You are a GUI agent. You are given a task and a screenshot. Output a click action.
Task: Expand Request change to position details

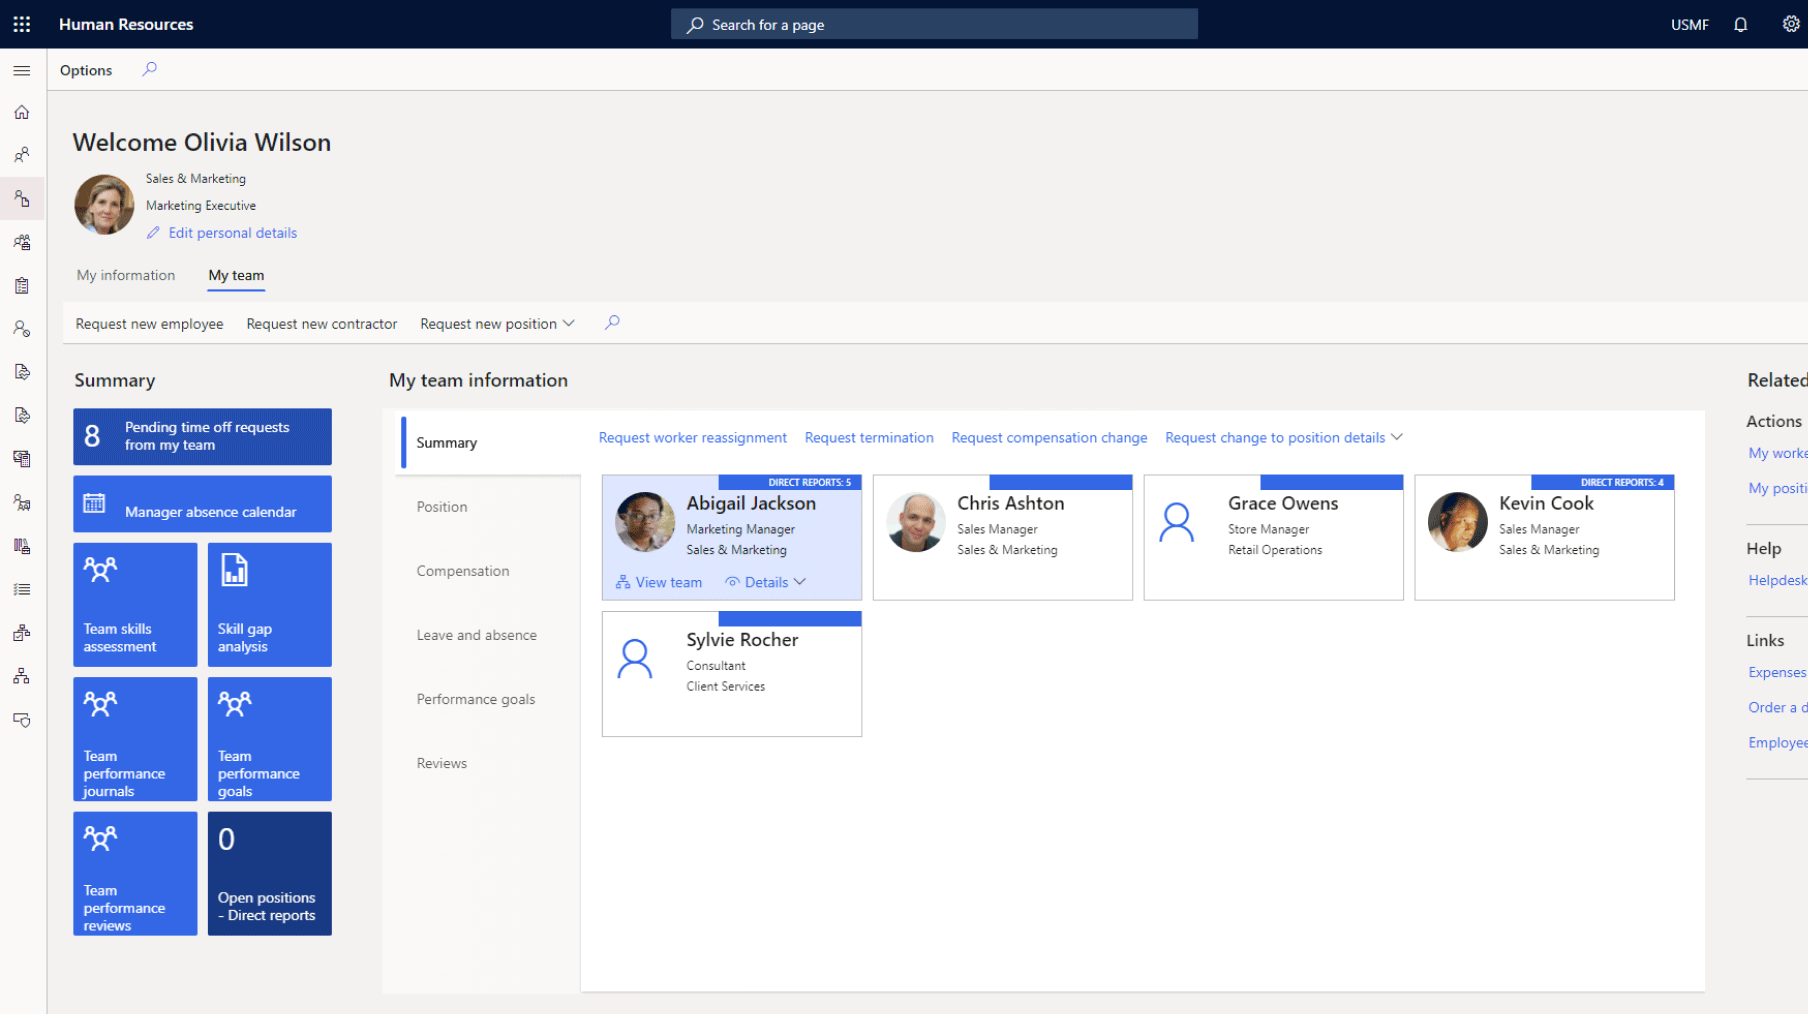click(x=1397, y=437)
